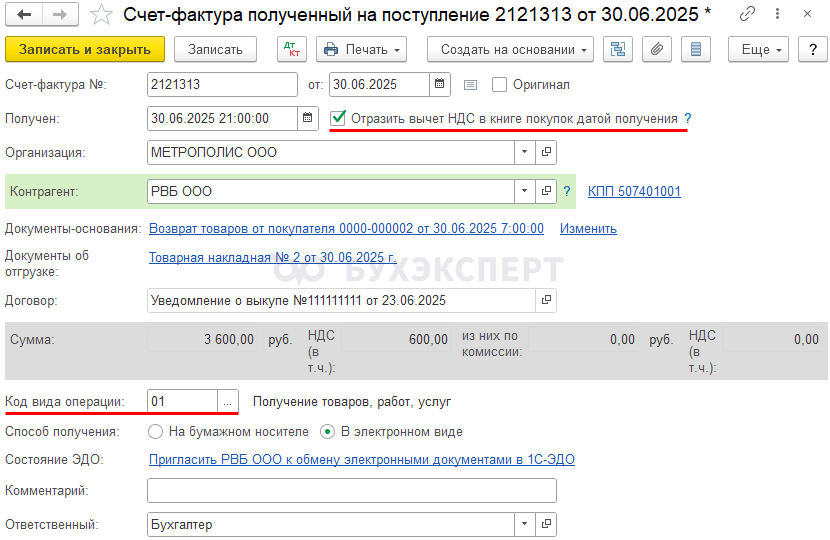Click the Код вида операции field

tap(183, 401)
